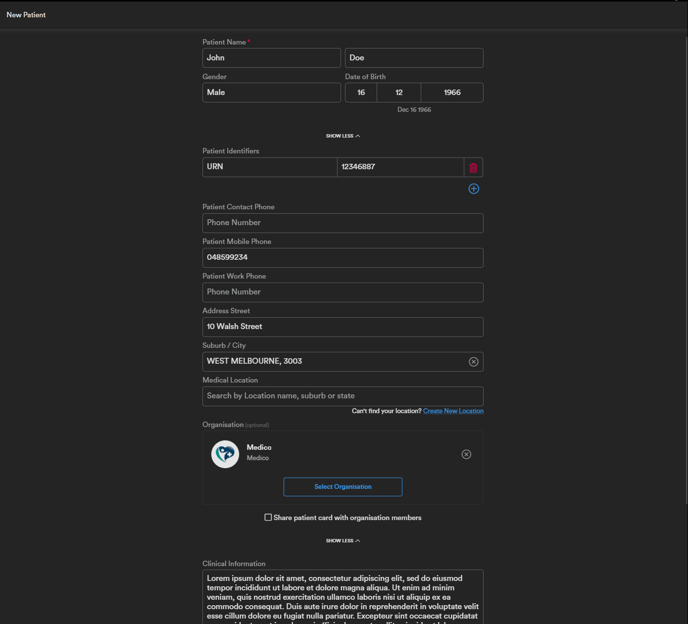The image size is (688, 624).
Task: Collapse lower section with Show Less above Clinical Information
Action: [343, 541]
